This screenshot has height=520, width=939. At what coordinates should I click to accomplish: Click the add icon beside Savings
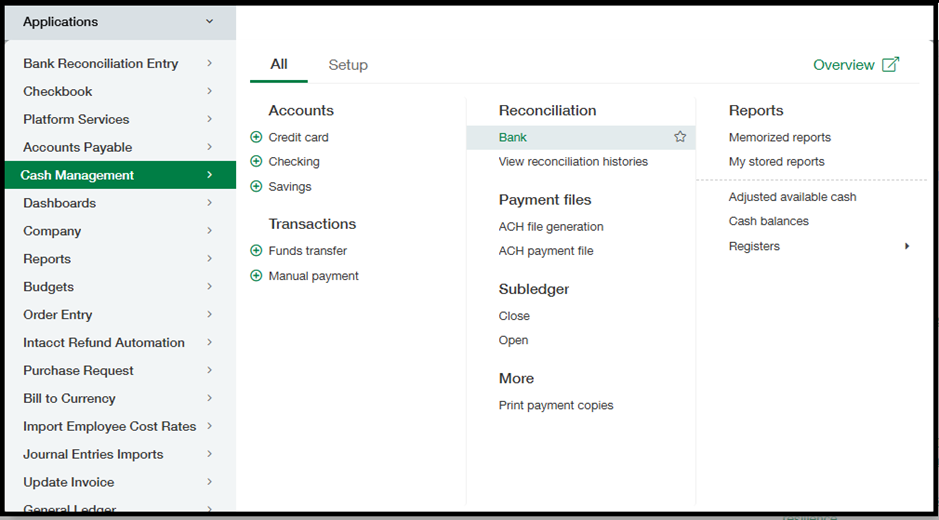(256, 187)
